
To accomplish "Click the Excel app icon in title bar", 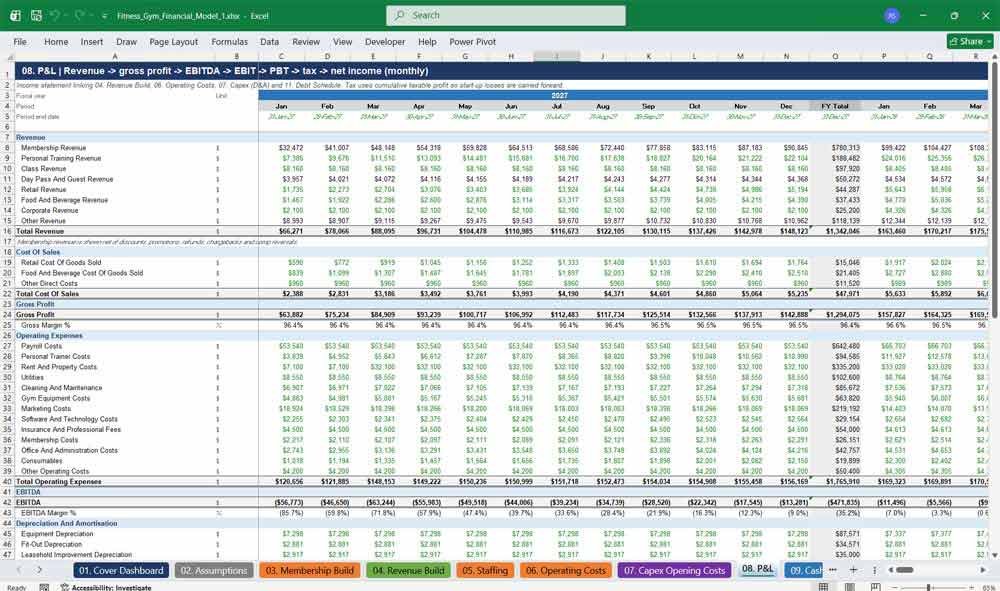I will [15, 15].
